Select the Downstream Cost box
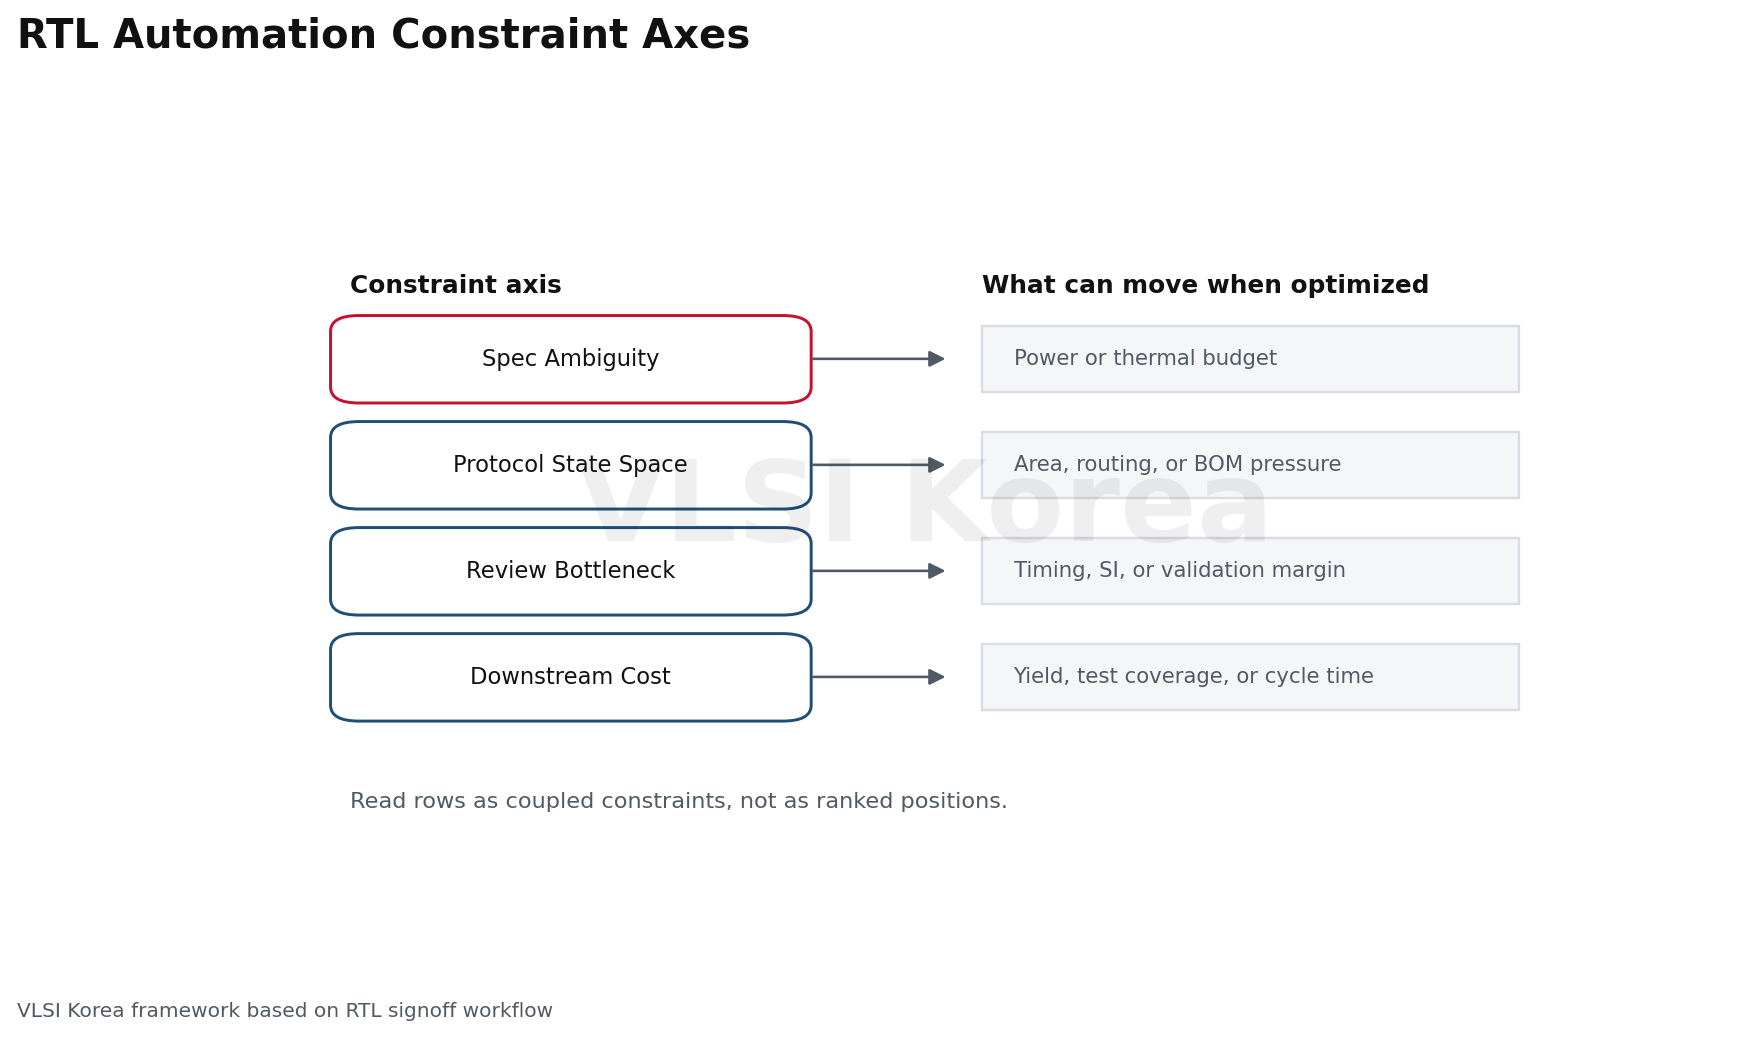The width and height of the screenshot is (1757, 1038). pyautogui.click(x=570, y=677)
